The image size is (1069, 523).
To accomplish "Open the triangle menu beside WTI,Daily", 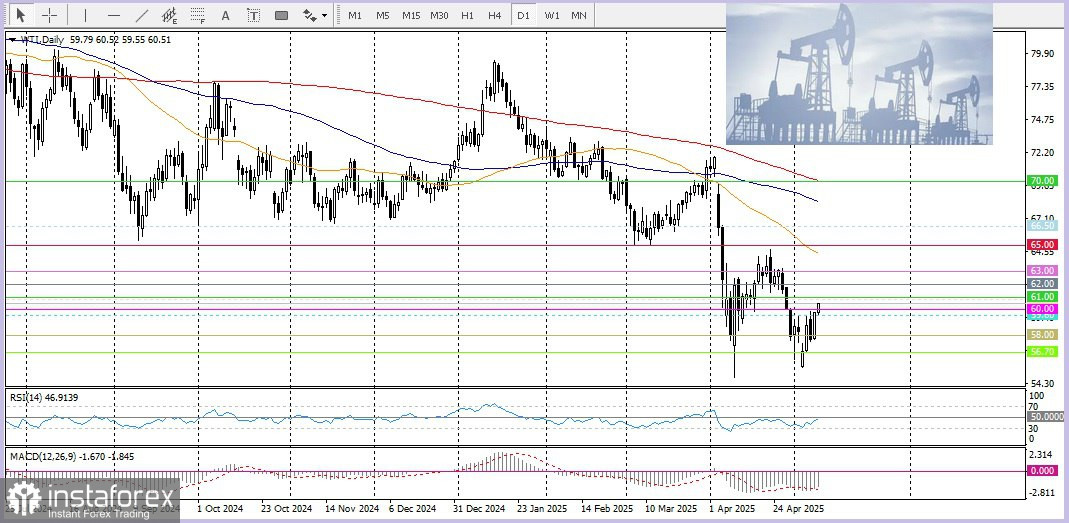I will 13,40.
